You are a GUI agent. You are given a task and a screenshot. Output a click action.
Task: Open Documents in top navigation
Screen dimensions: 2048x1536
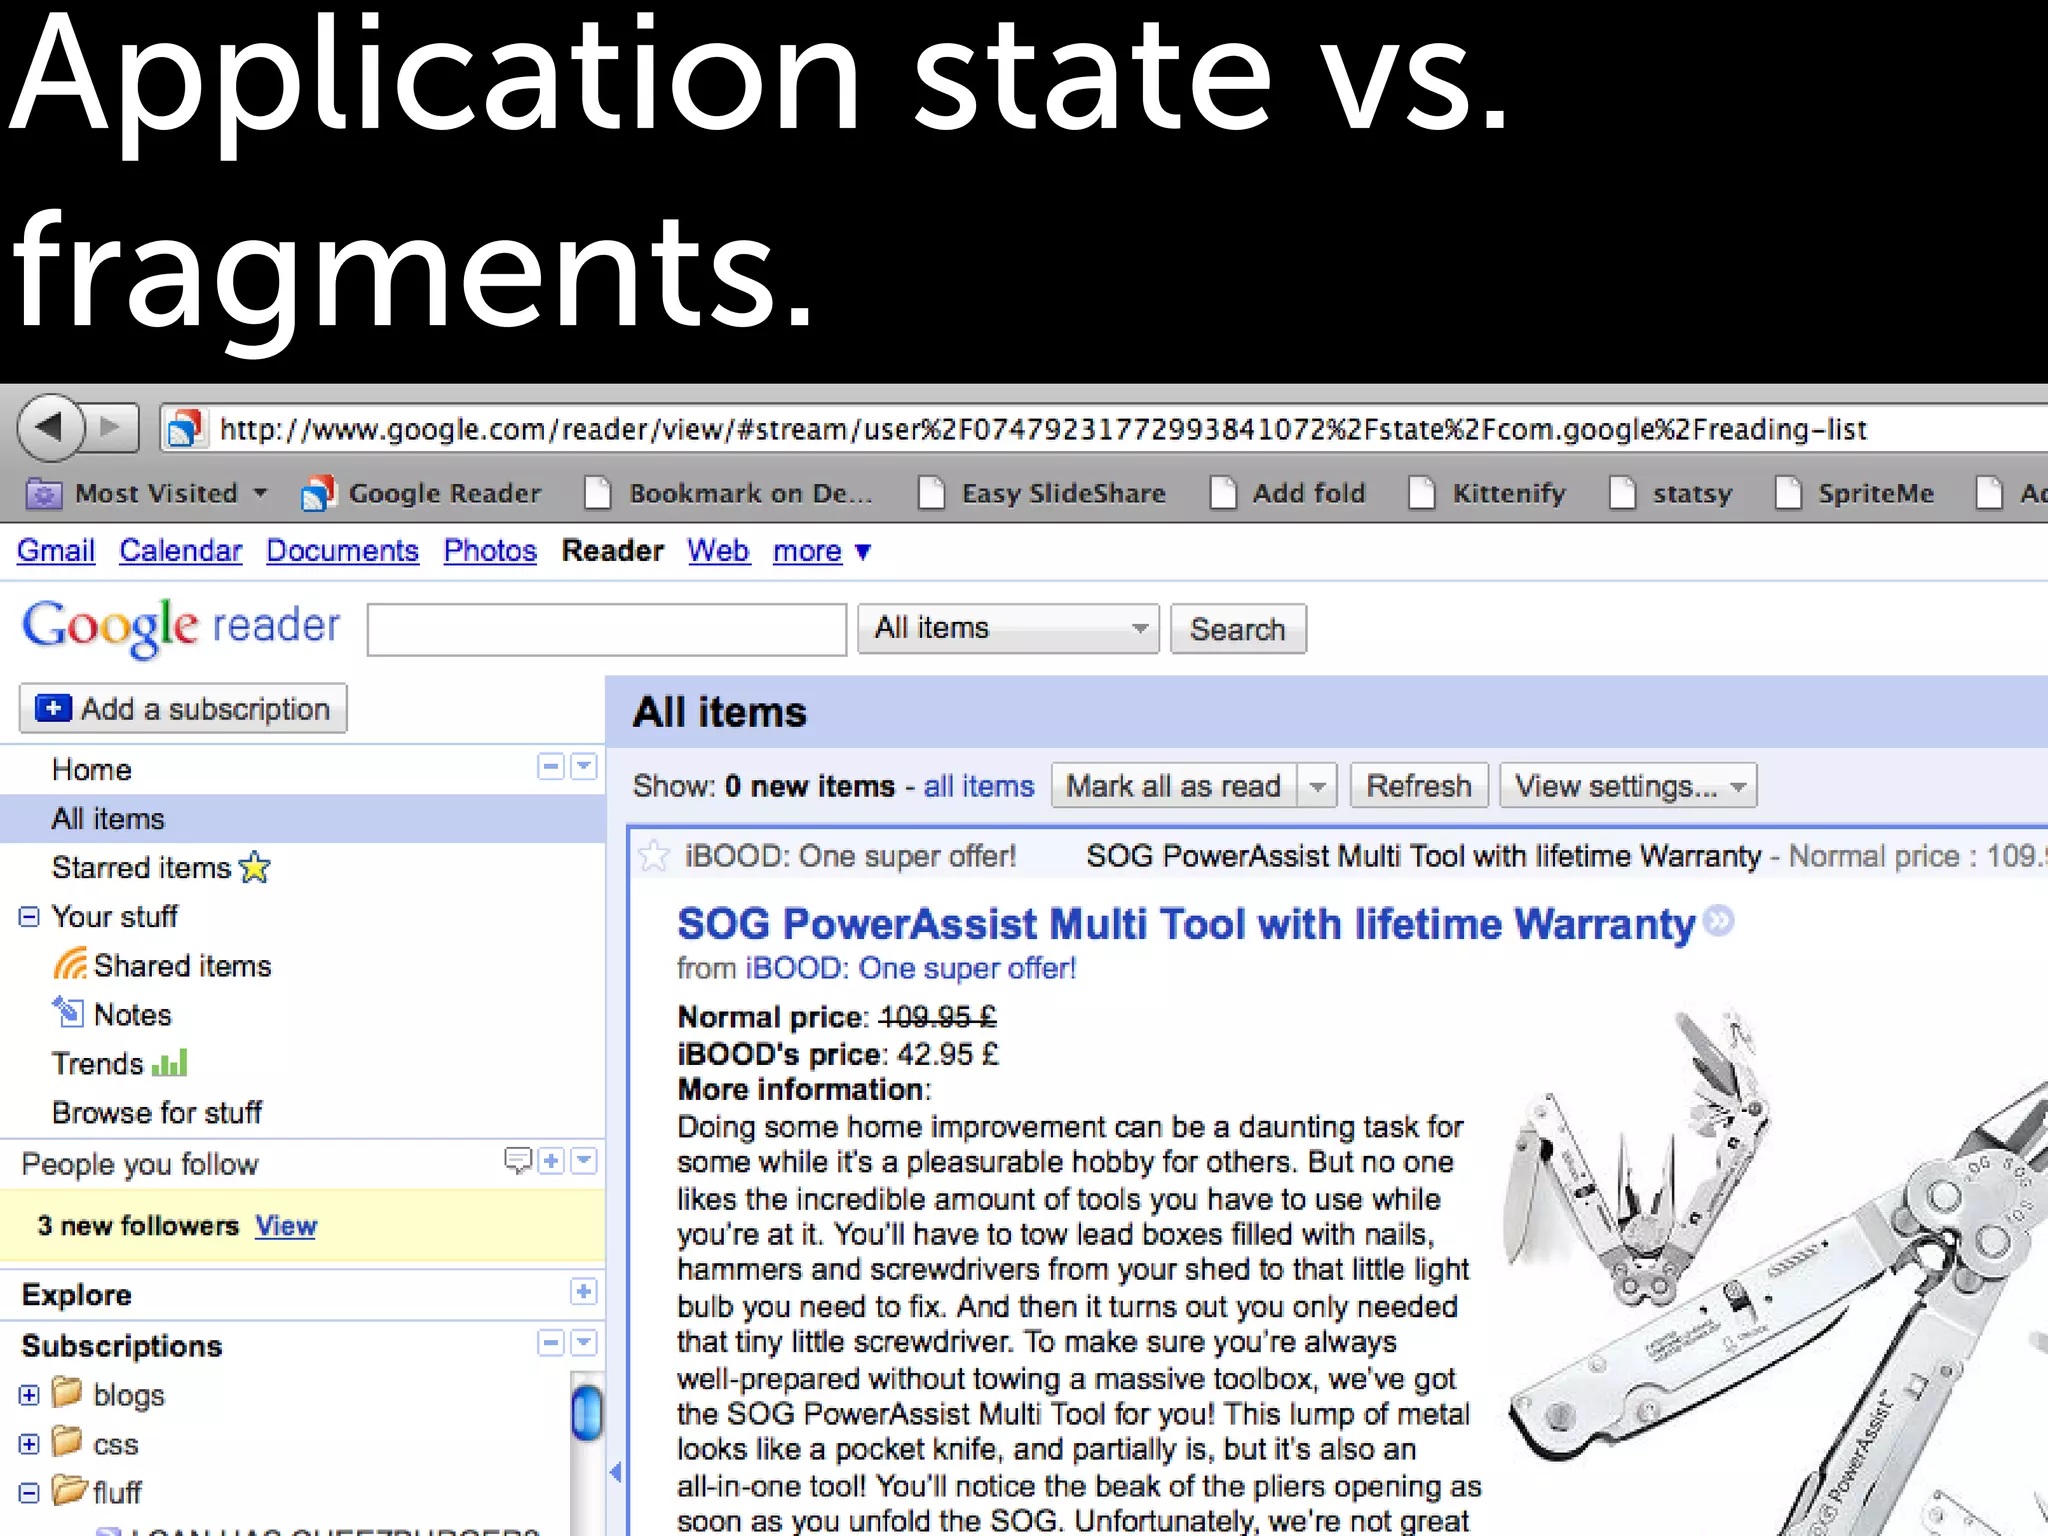click(342, 550)
